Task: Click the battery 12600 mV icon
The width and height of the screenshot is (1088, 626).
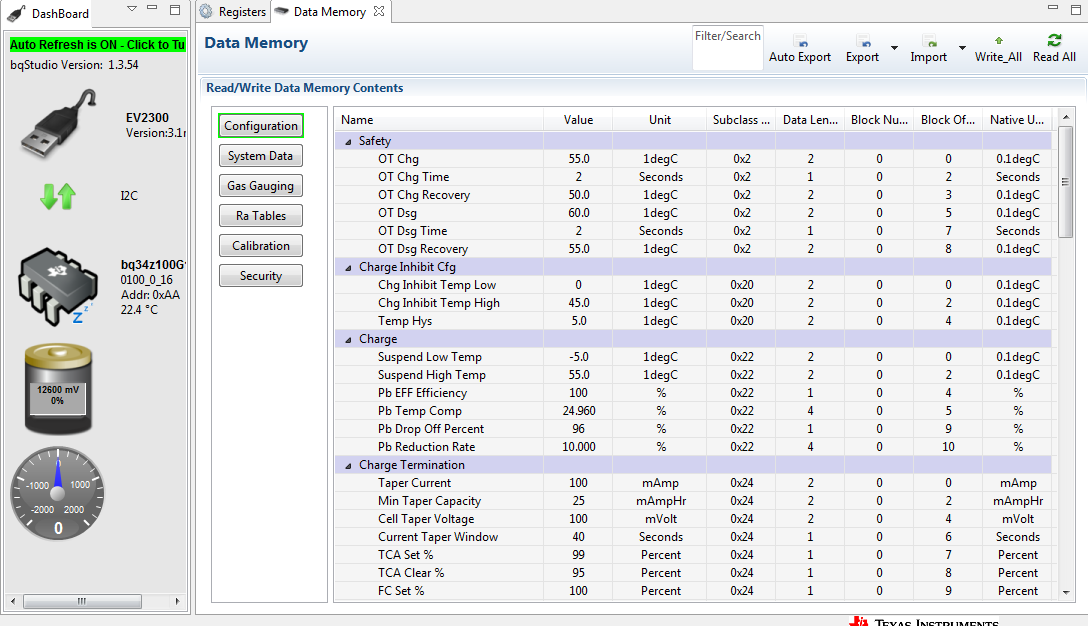Action: tap(58, 389)
